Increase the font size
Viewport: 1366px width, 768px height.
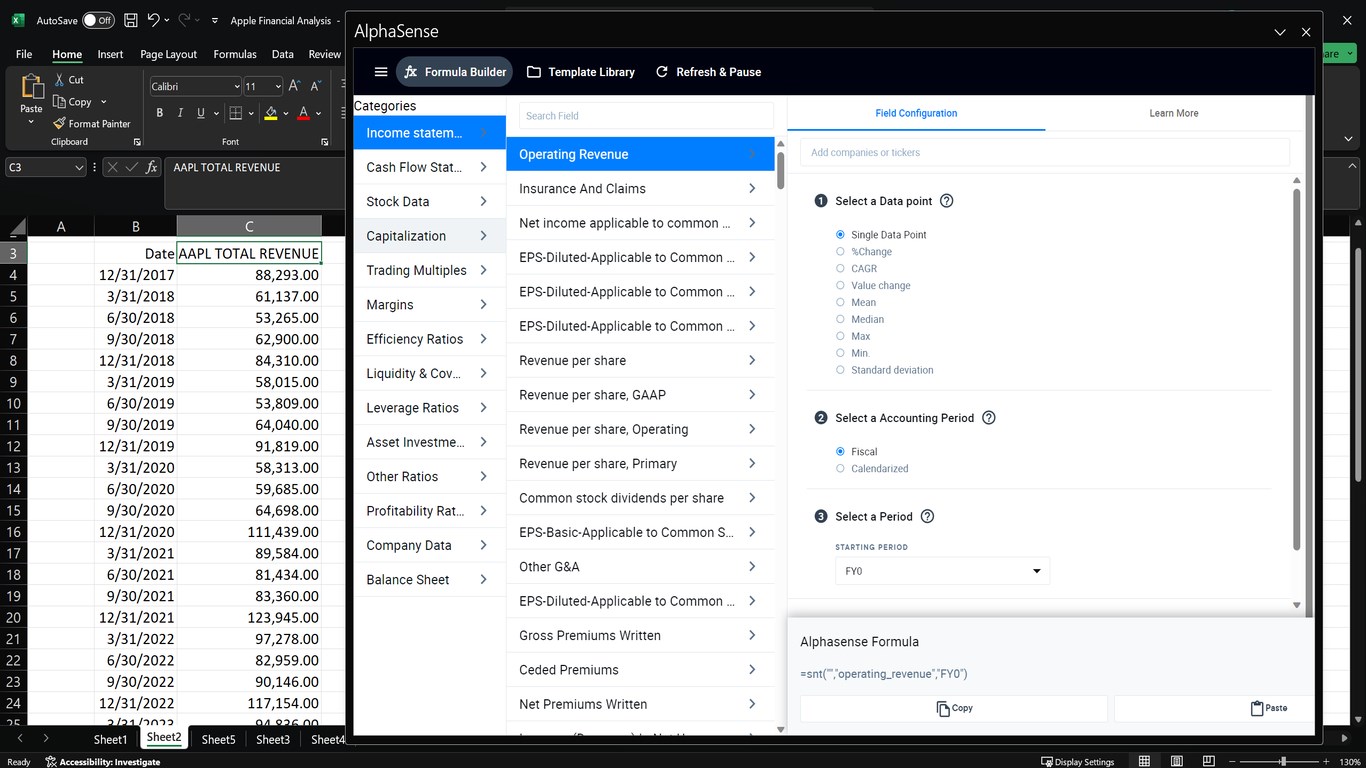pos(295,86)
